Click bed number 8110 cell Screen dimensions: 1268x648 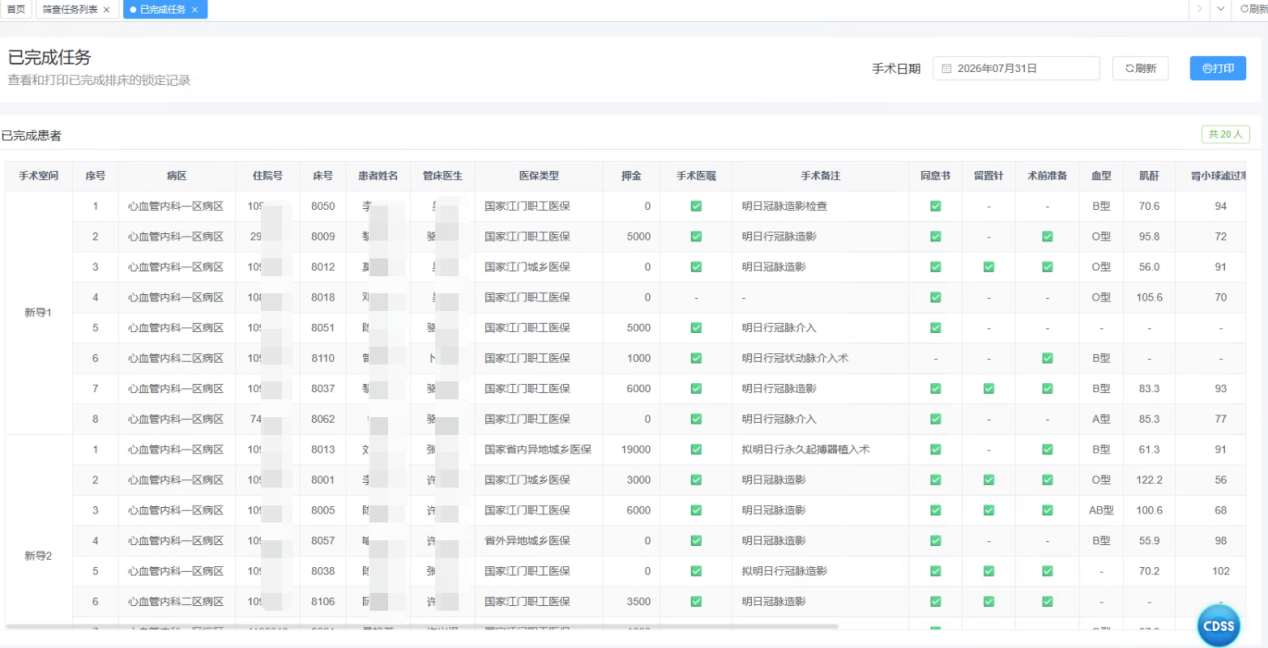coord(323,358)
